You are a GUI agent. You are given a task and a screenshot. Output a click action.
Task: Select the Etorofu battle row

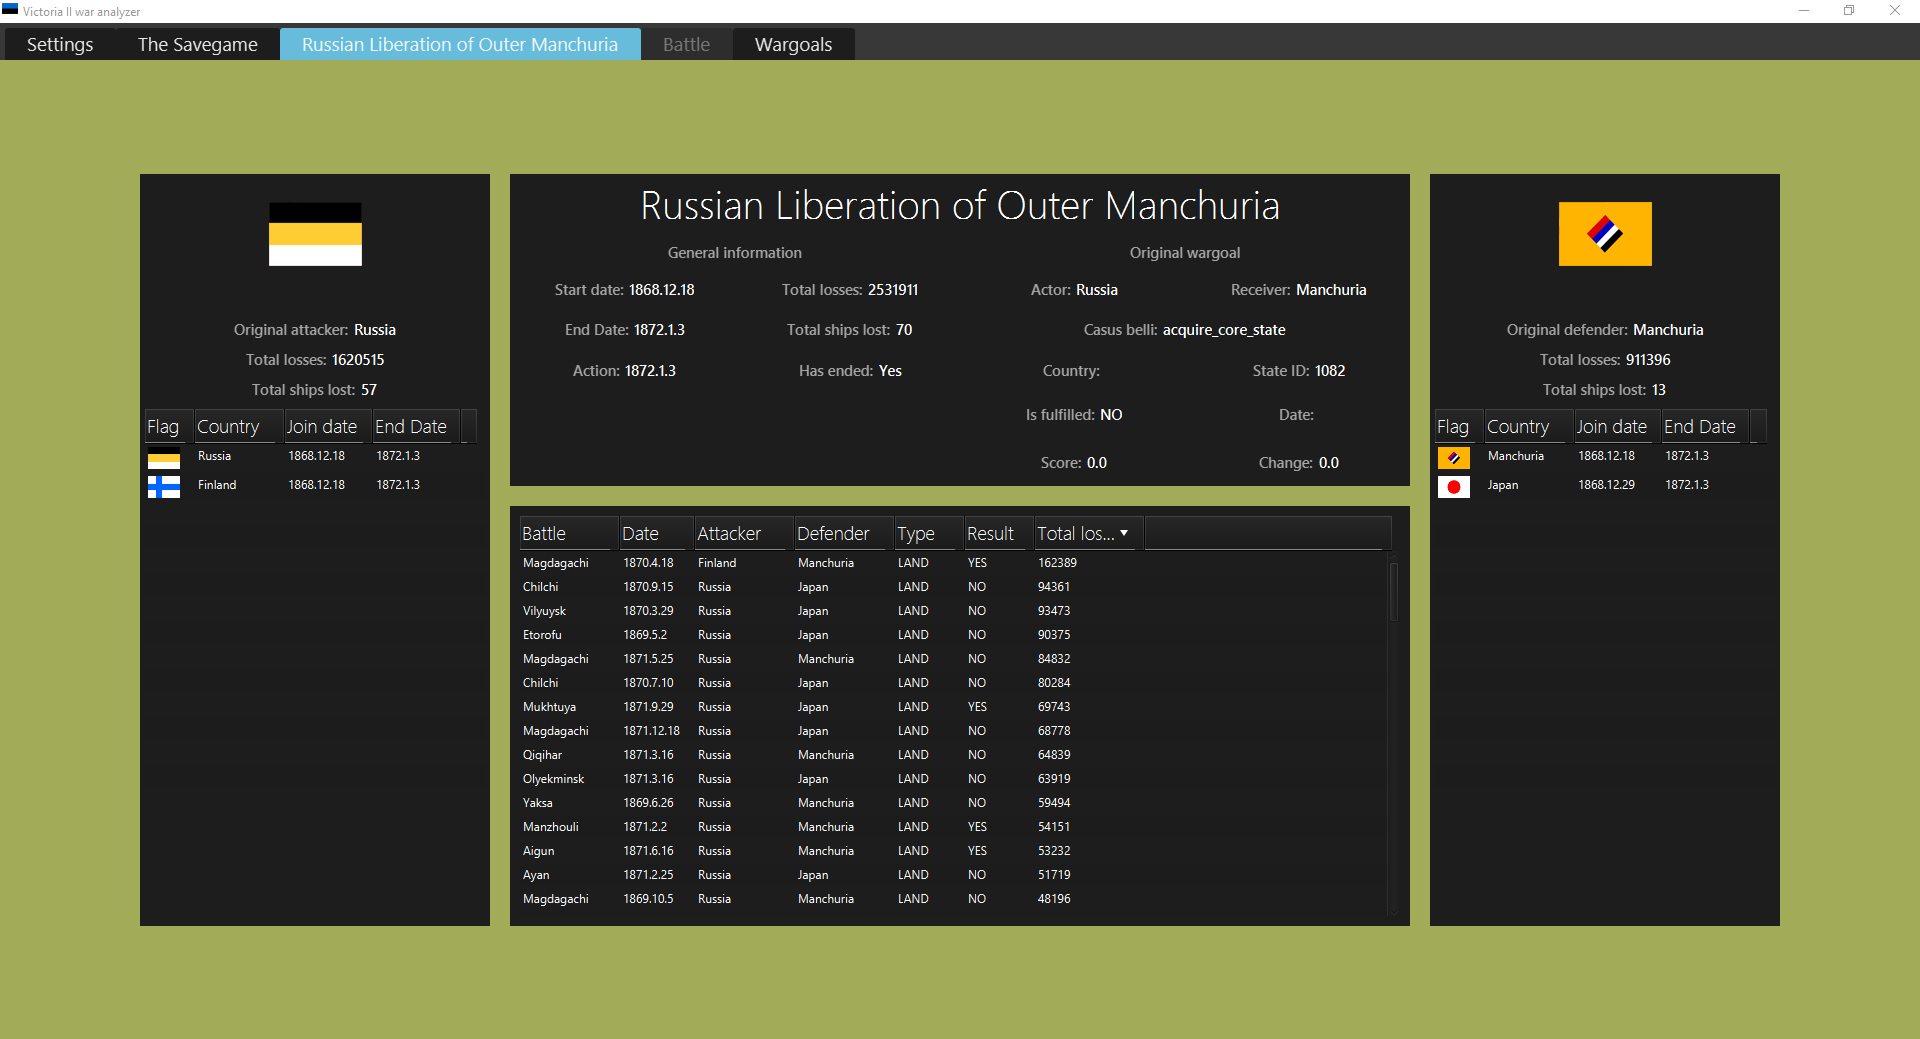pos(954,635)
